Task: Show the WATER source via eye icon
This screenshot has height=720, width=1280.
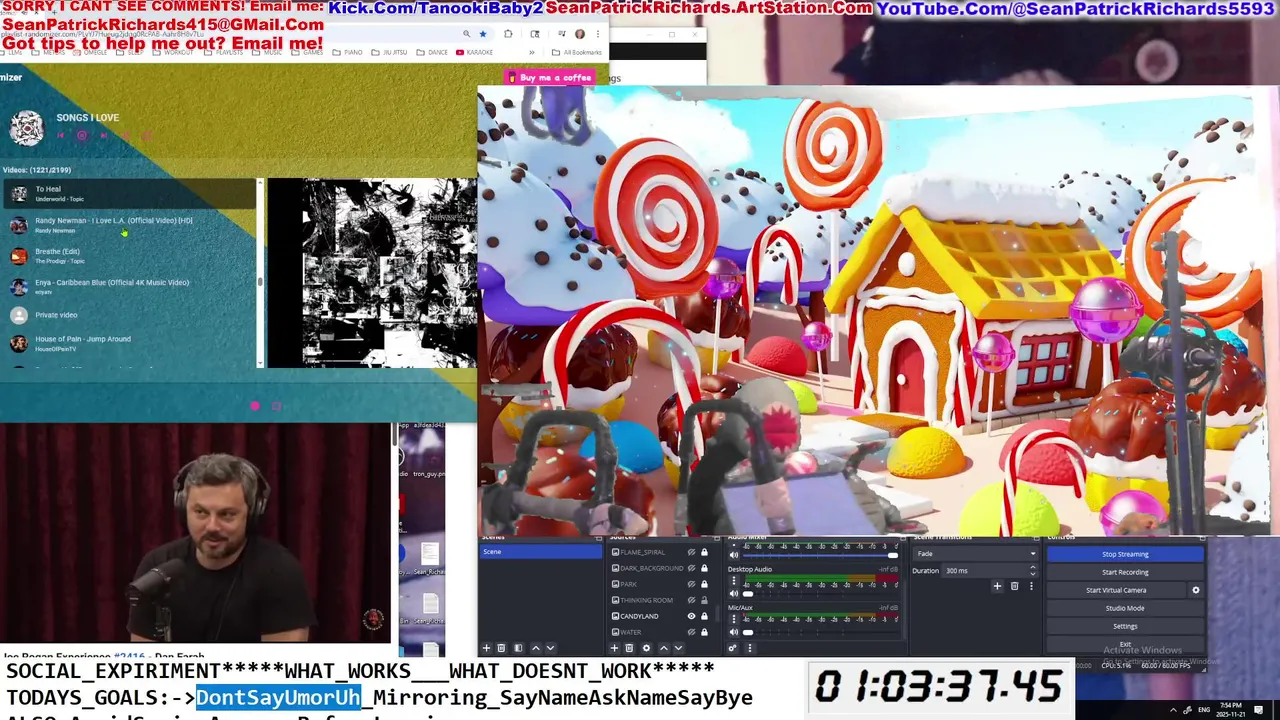Action: 691,632
